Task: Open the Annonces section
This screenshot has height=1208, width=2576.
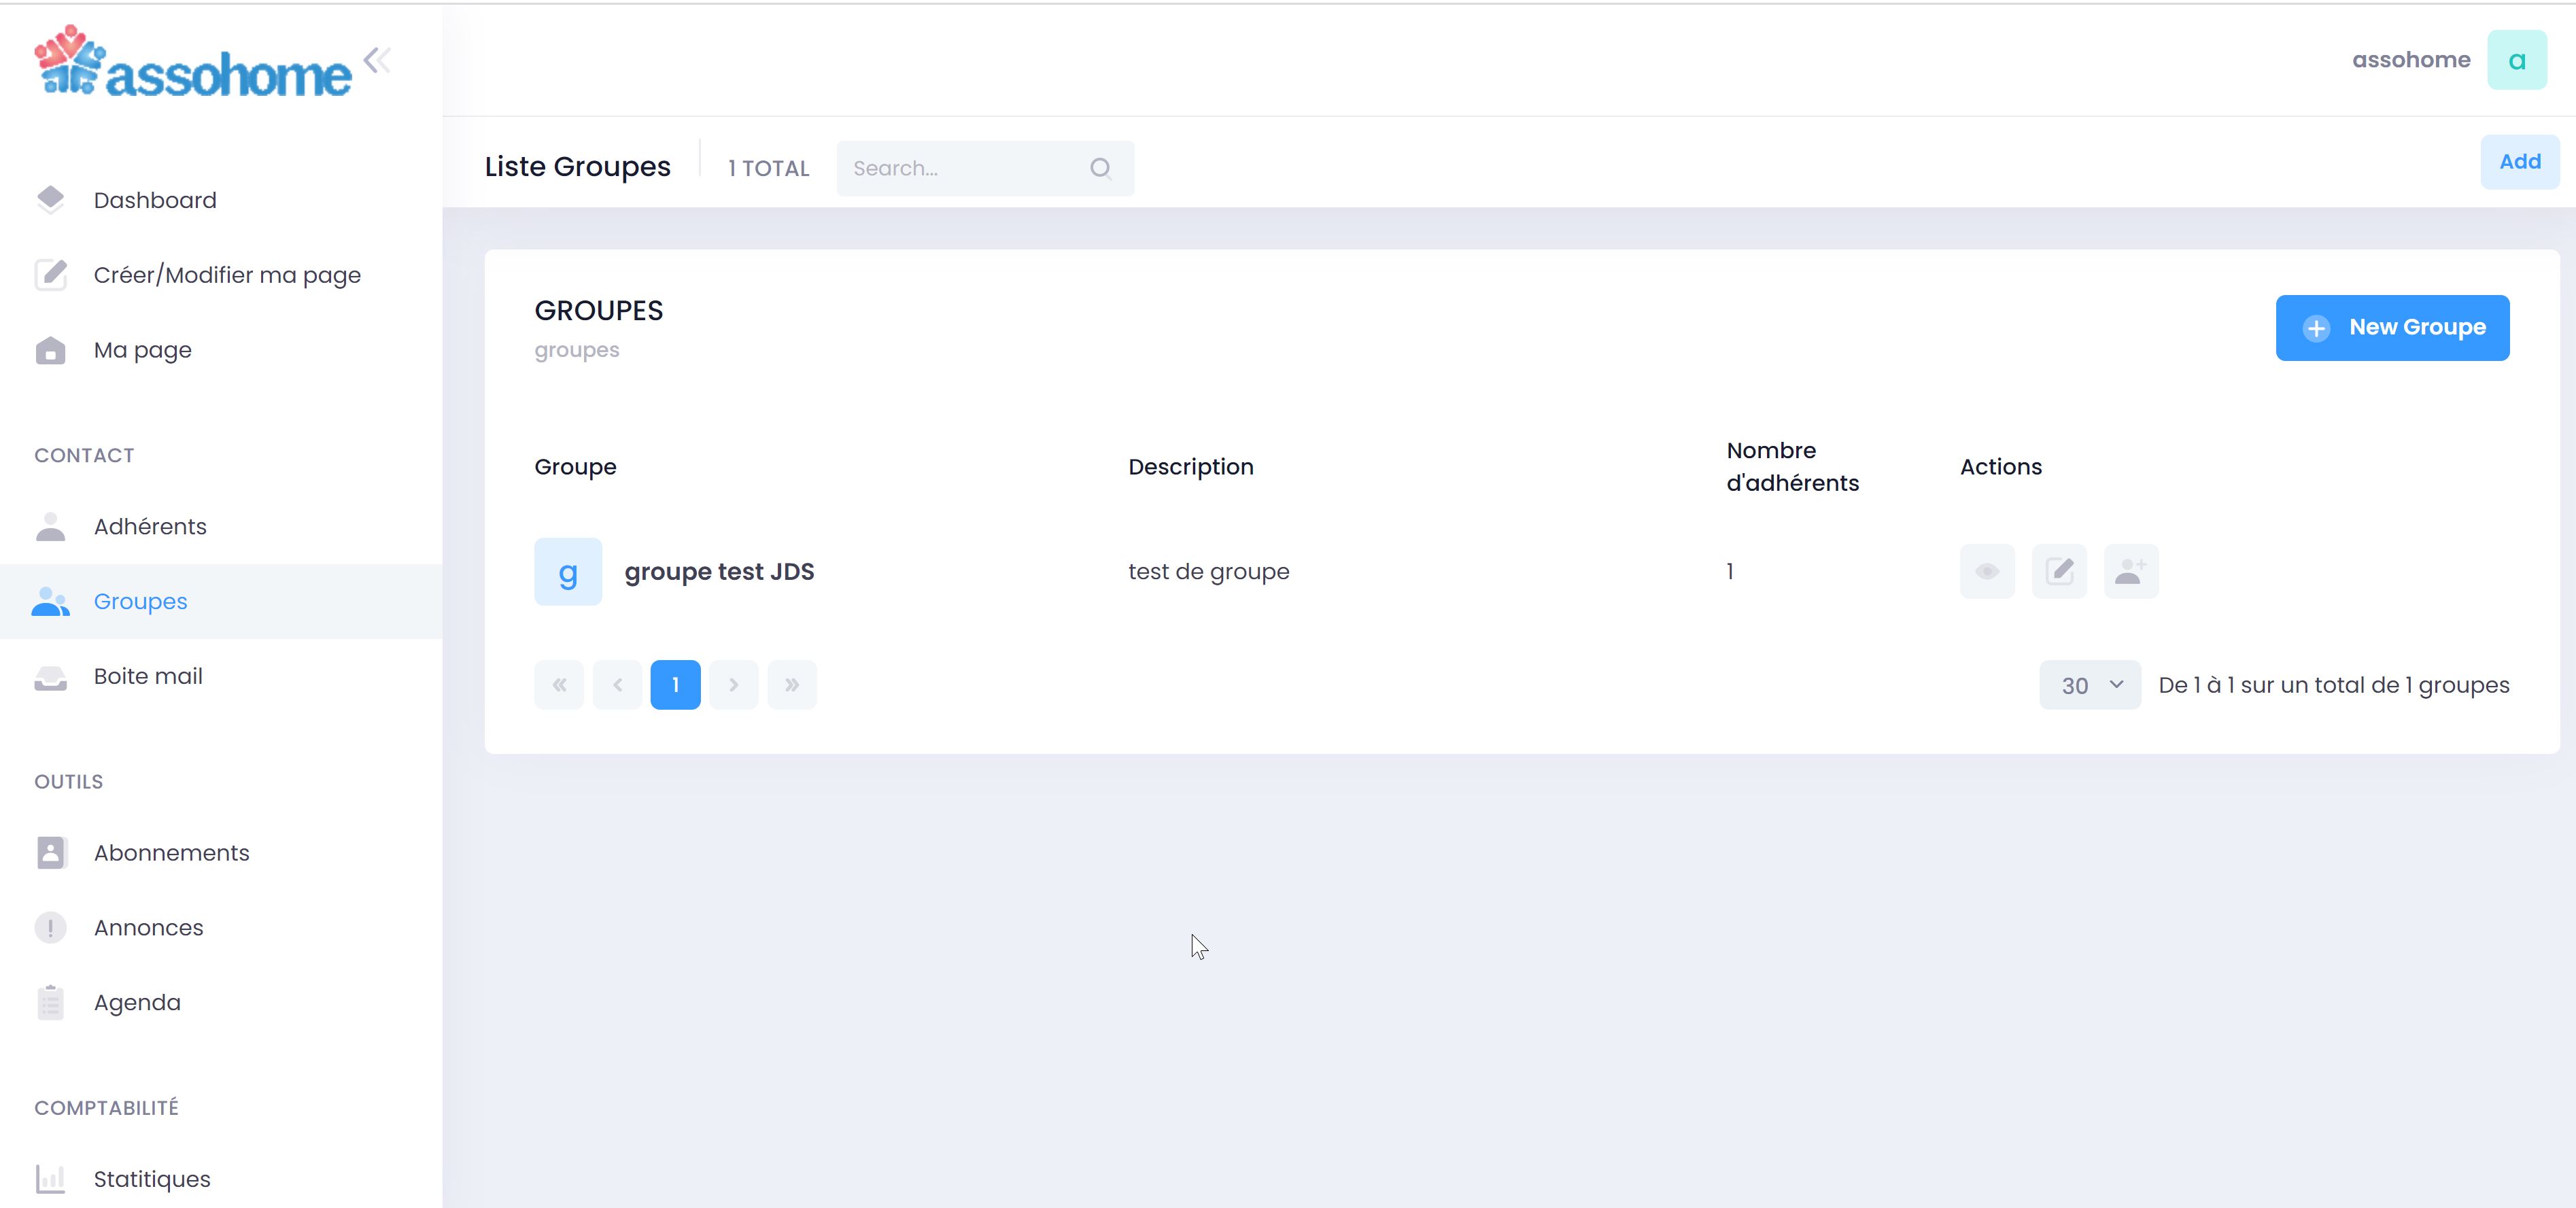Action: 148,928
